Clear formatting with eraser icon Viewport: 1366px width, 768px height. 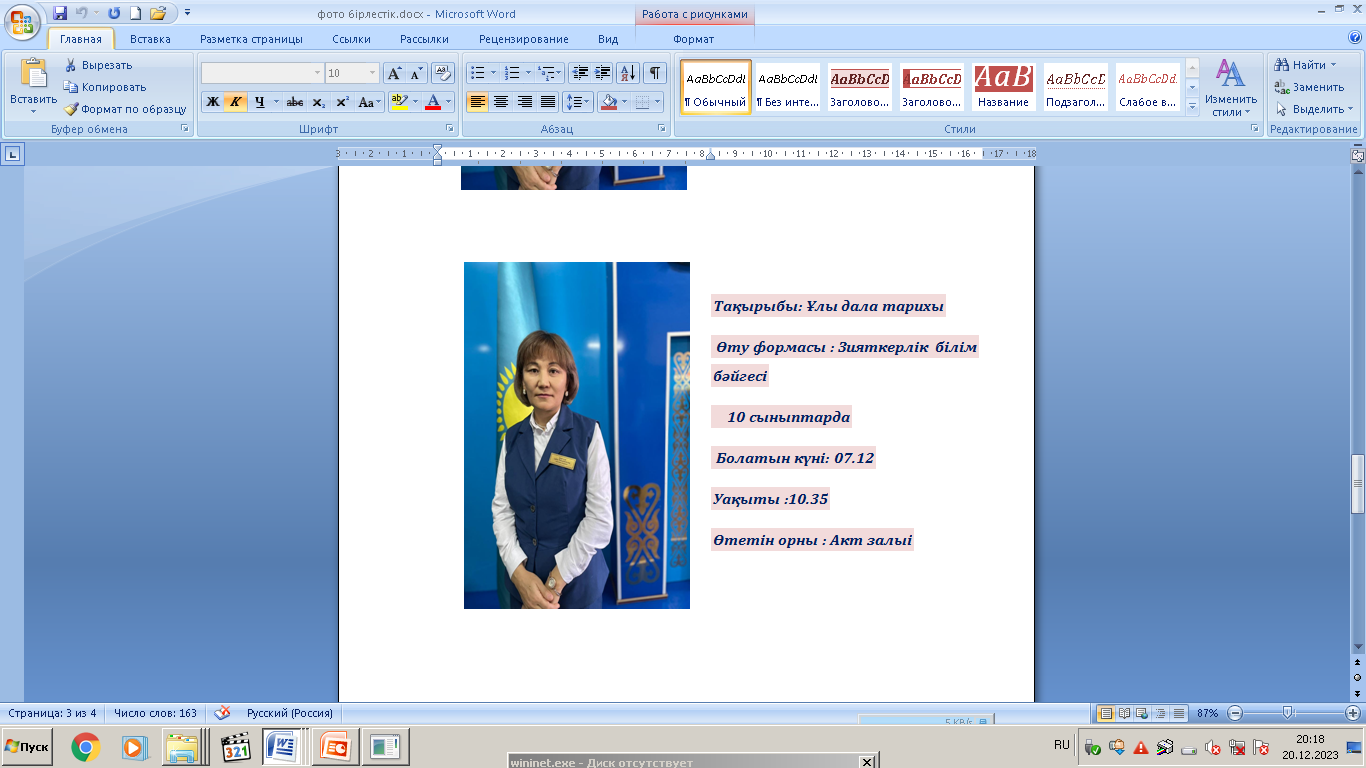pos(443,73)
